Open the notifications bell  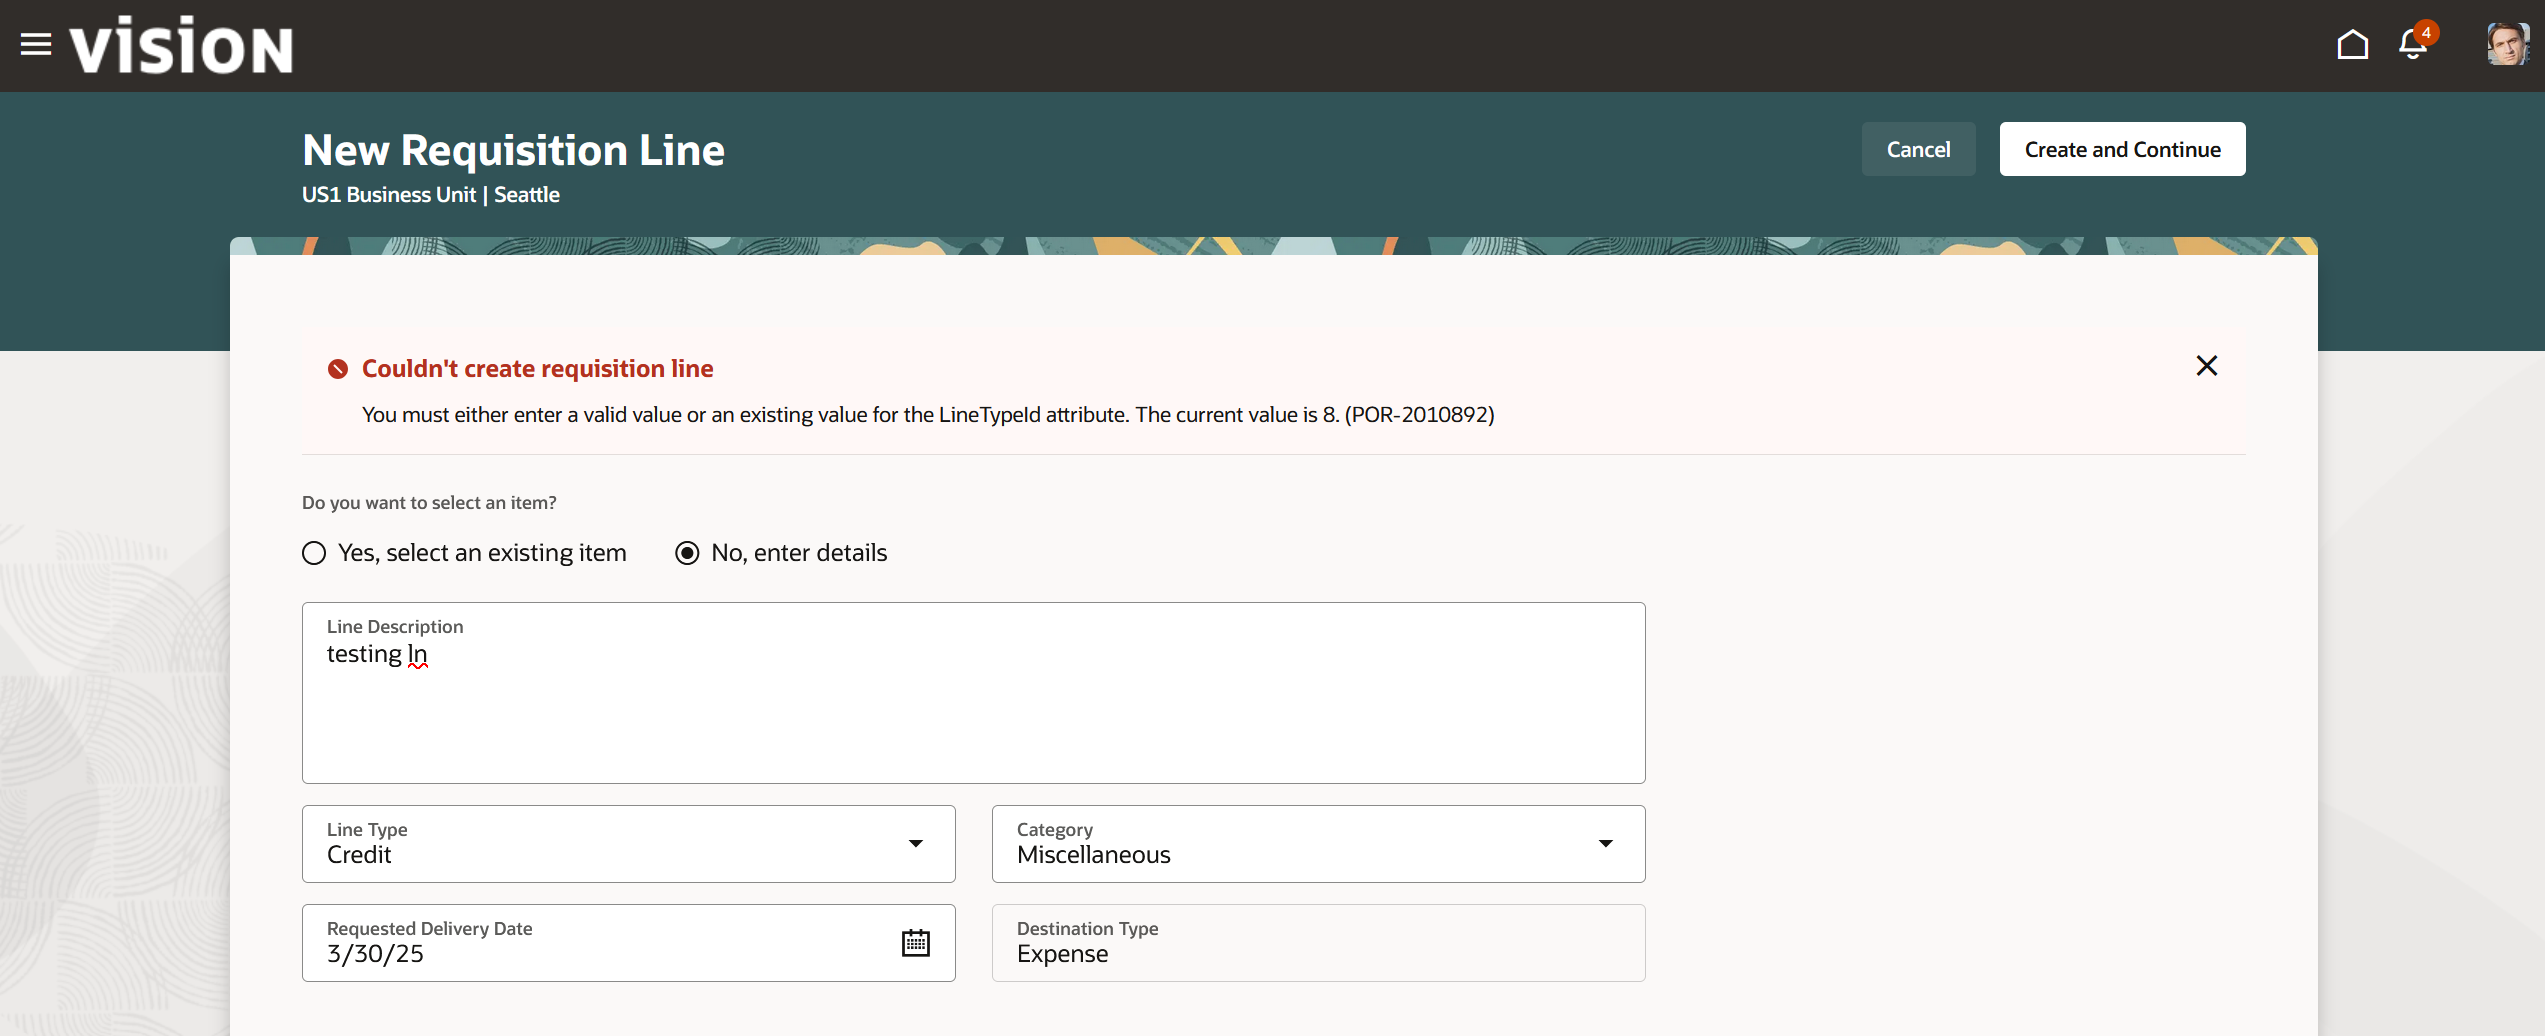[2411, 45]
